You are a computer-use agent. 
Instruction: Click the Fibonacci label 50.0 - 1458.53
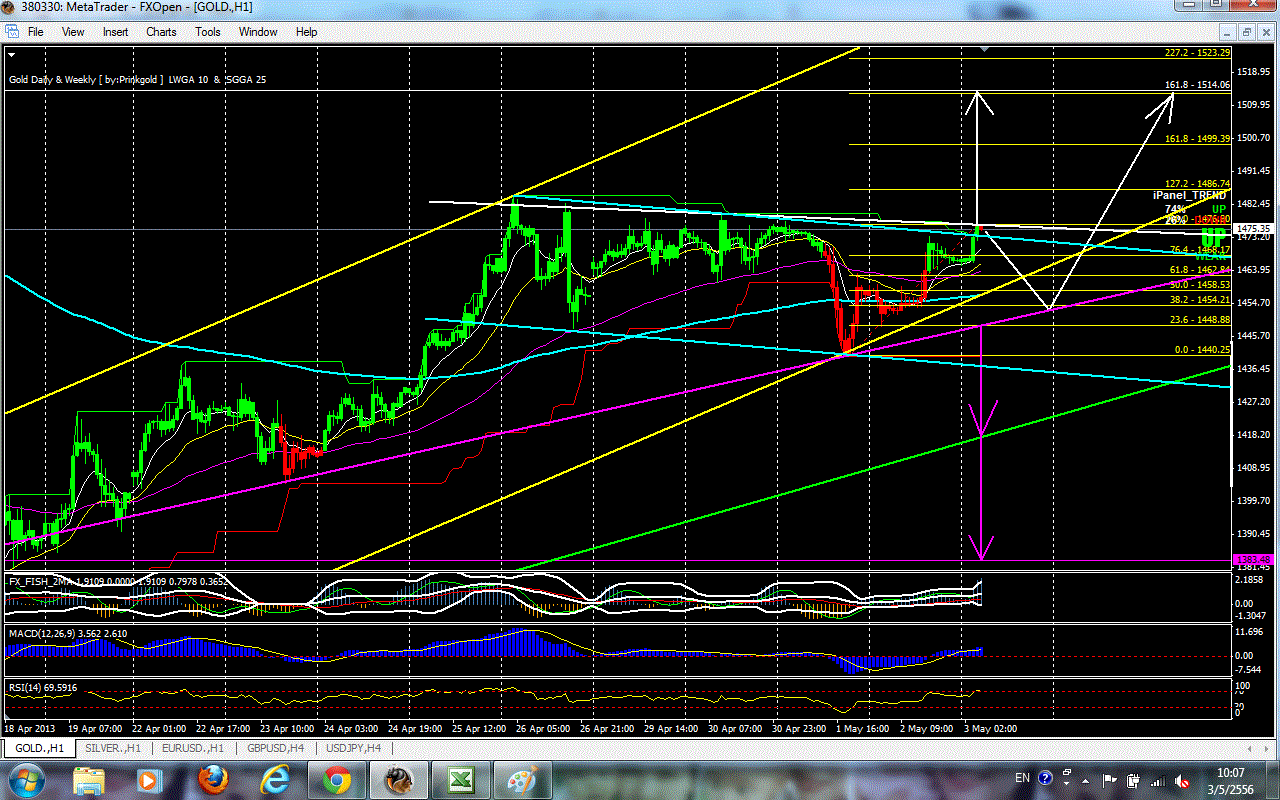point(1196,285)
